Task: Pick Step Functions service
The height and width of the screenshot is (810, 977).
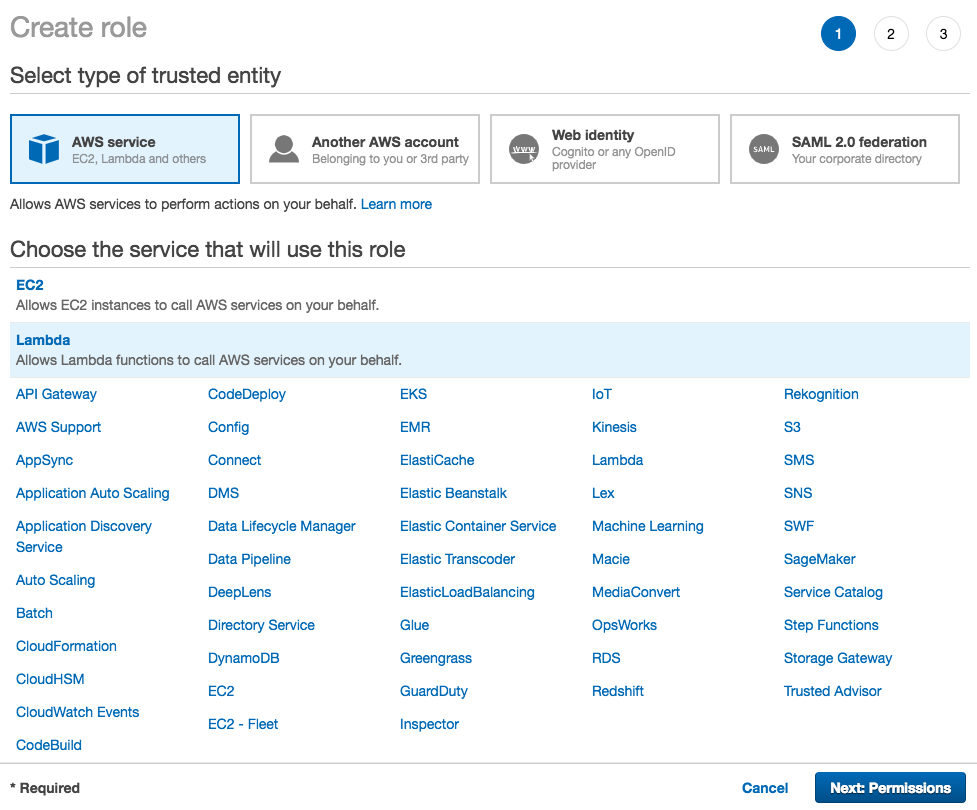Action: tap(831, 626)
